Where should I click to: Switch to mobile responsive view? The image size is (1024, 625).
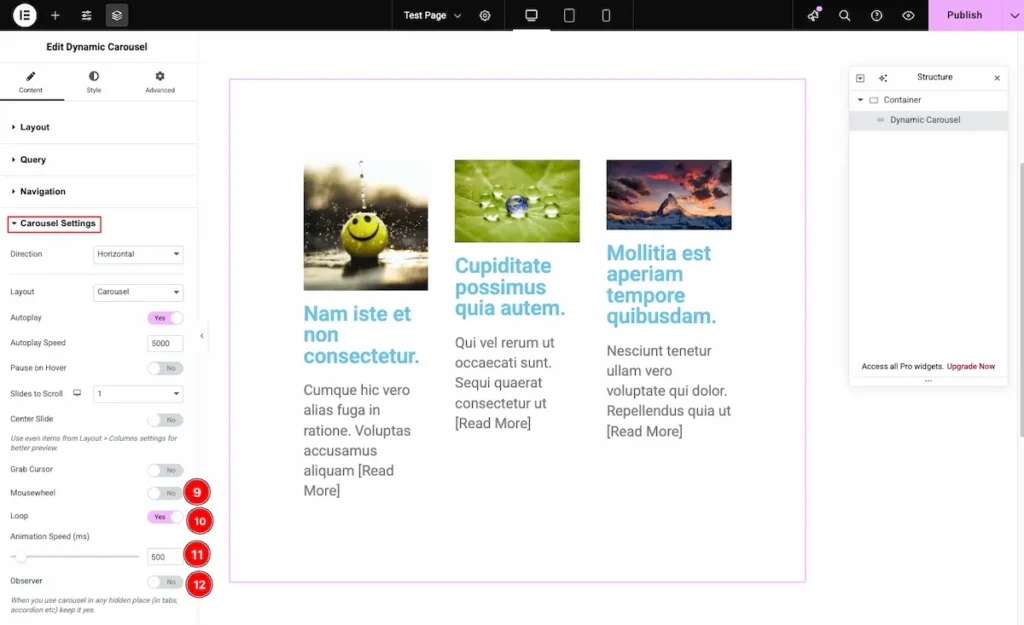606,16
